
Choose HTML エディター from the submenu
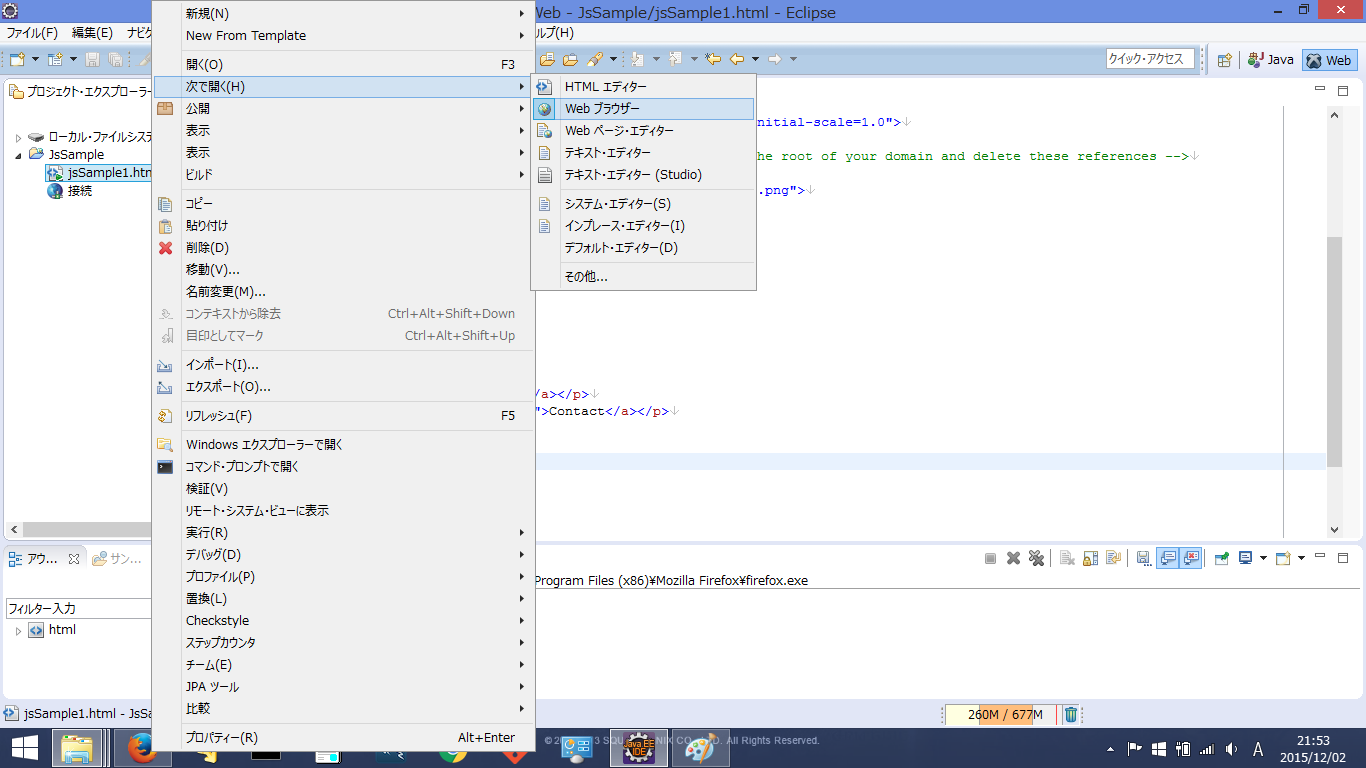click(643, 87)
